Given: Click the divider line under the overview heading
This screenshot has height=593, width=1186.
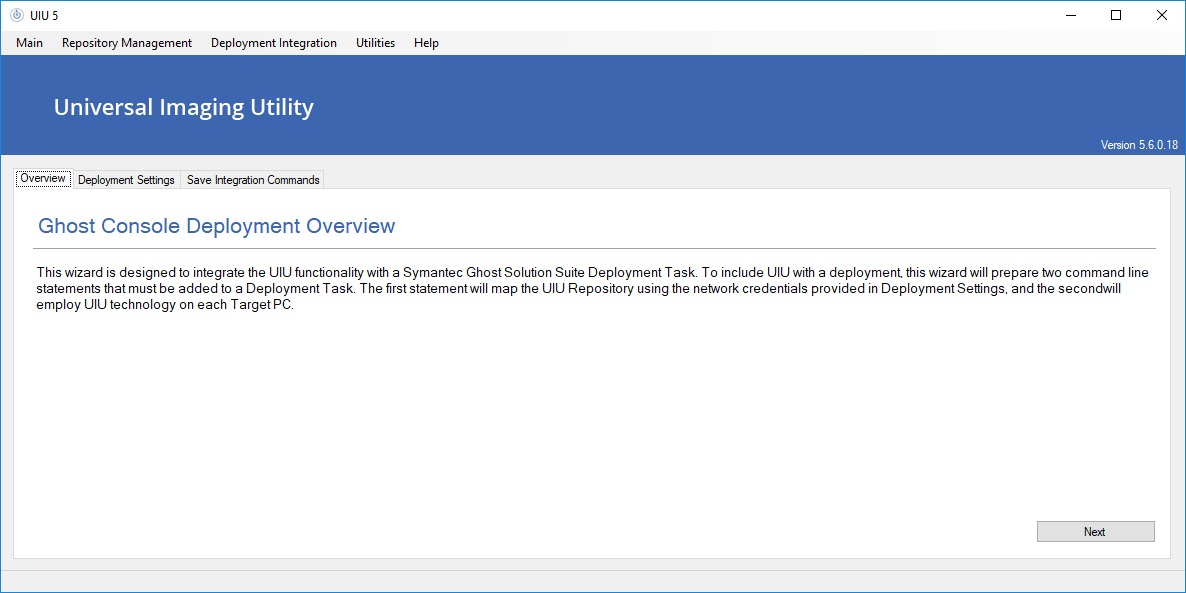Looking at the screenshot, I should [x=595, y=248].
